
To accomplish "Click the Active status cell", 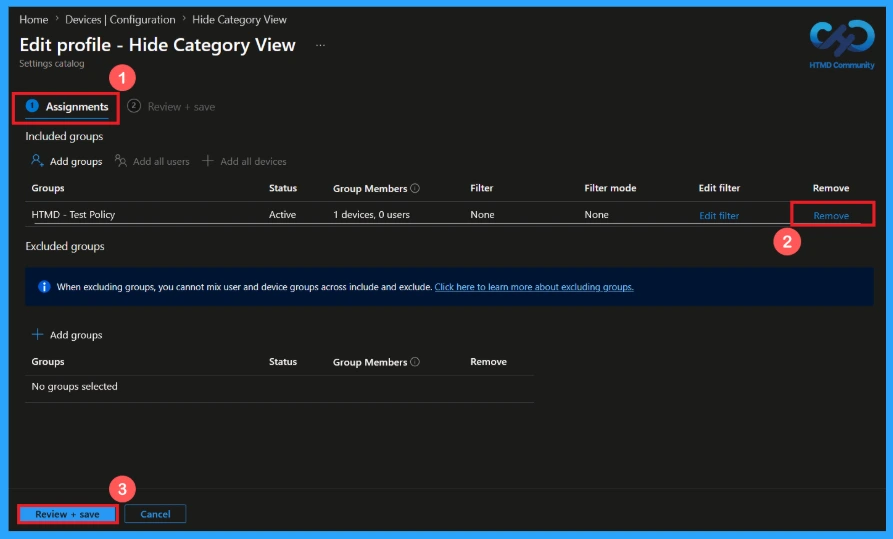I will pos(282,214).
